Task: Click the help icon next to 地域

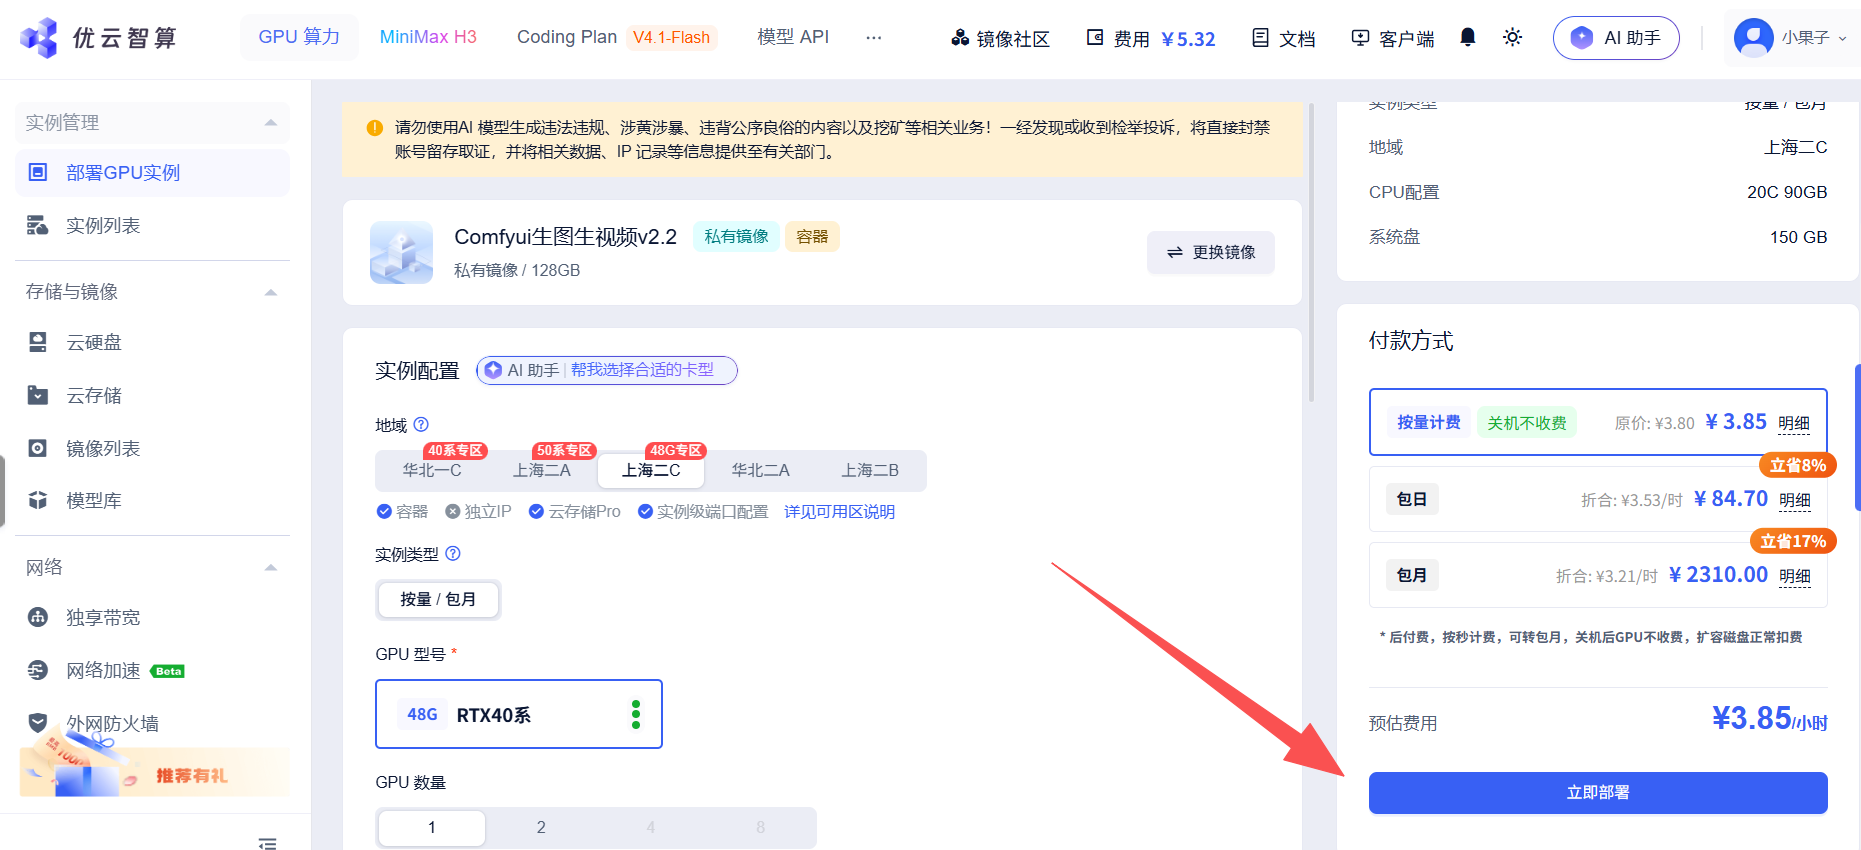Action: tap(421, 425)
